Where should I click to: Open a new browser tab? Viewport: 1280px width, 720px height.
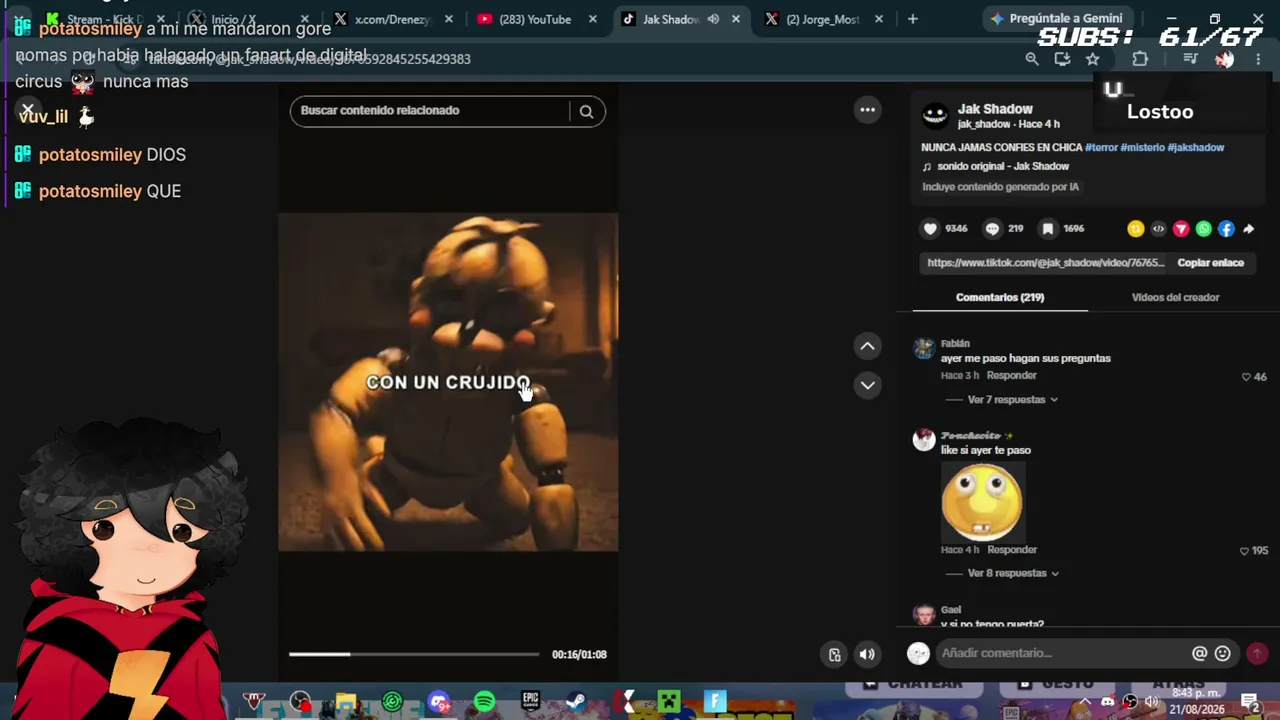[x=912, y=19]
